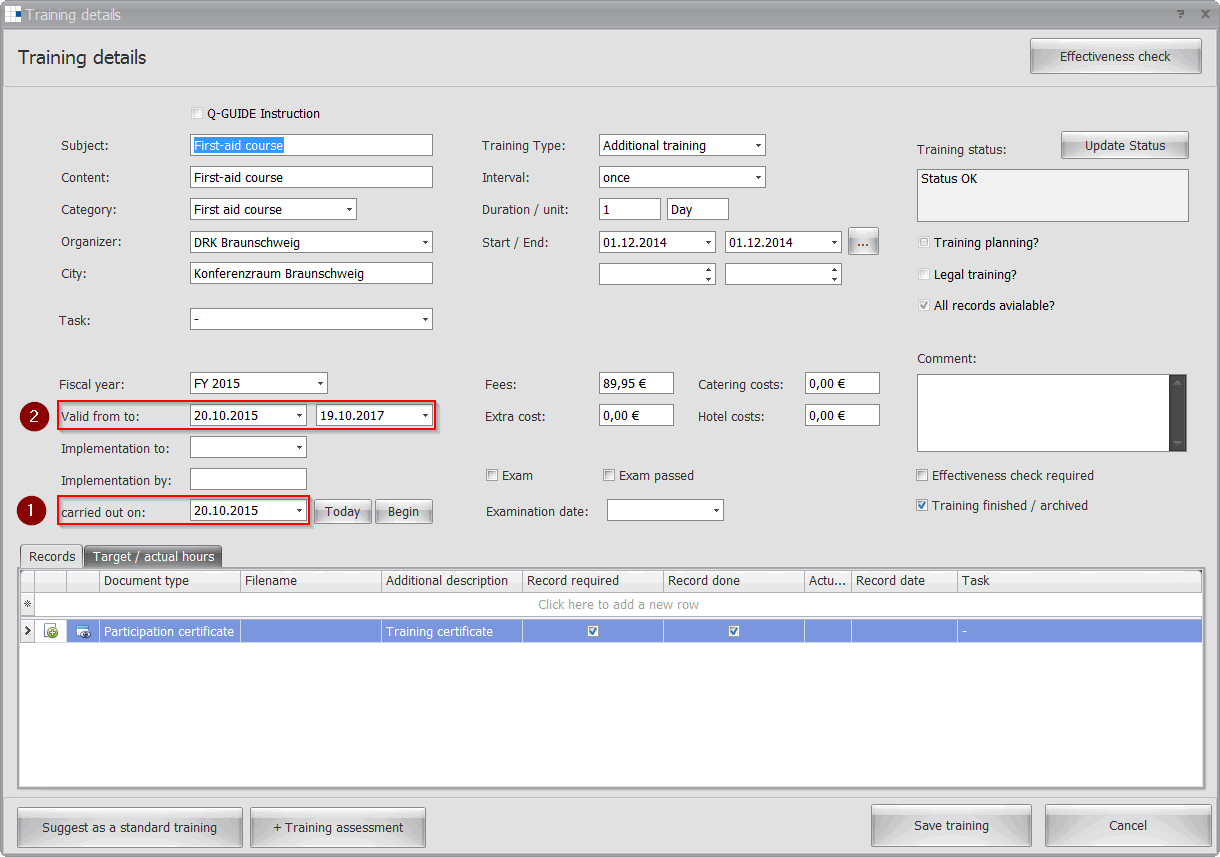Click the Extra cost field
Screen dimensions: 1220x857
636,415
